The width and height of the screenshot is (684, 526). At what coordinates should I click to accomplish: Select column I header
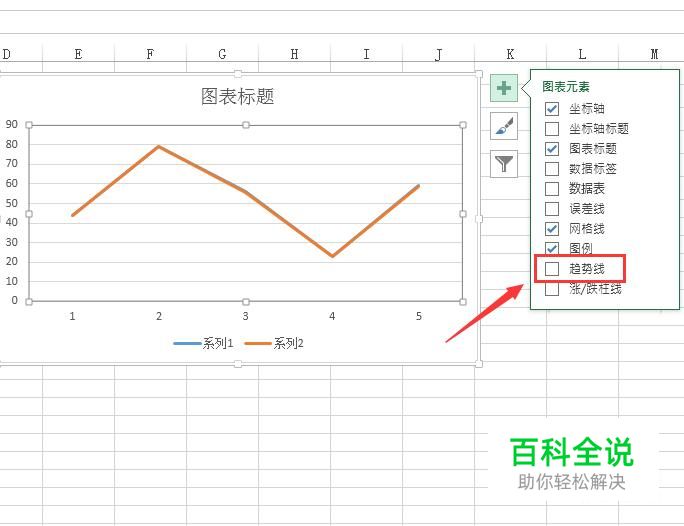point(366,54)
